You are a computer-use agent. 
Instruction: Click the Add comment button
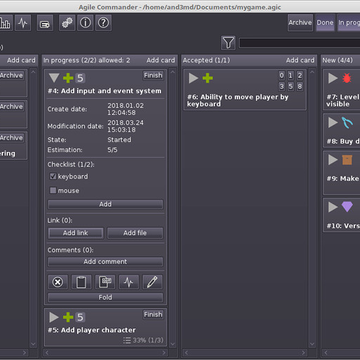point(105,262)
